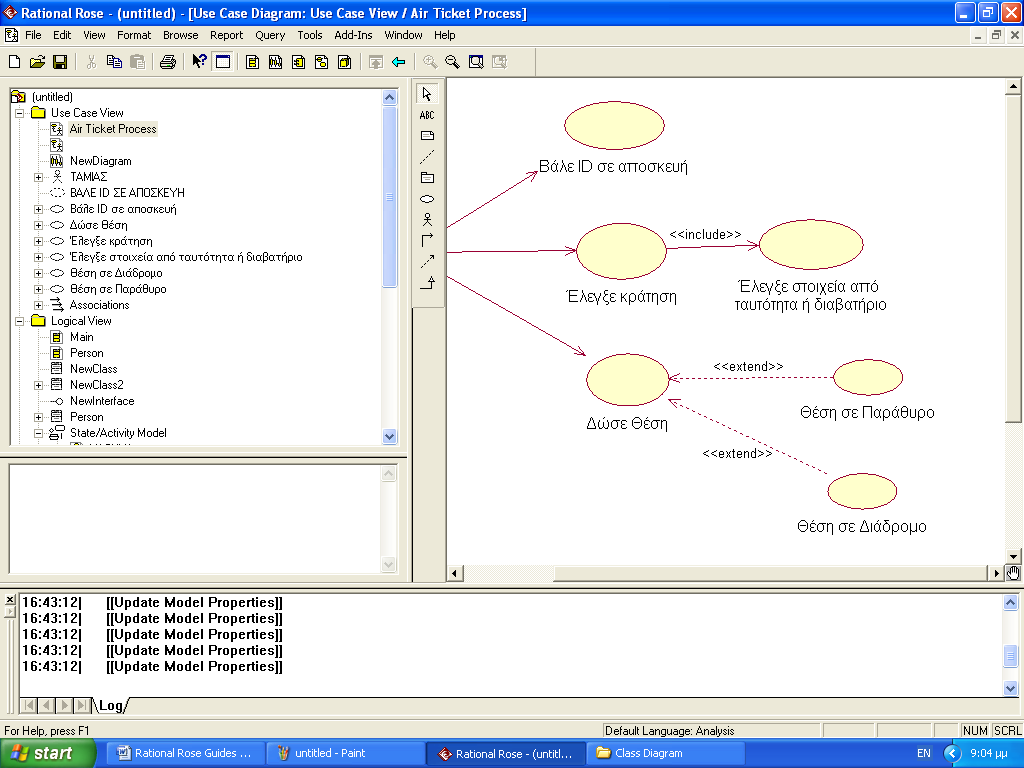Switch to untitled - Paint taskbar window
The width and height of the screenshot is (1024, 768).
(x=345, y=754)
